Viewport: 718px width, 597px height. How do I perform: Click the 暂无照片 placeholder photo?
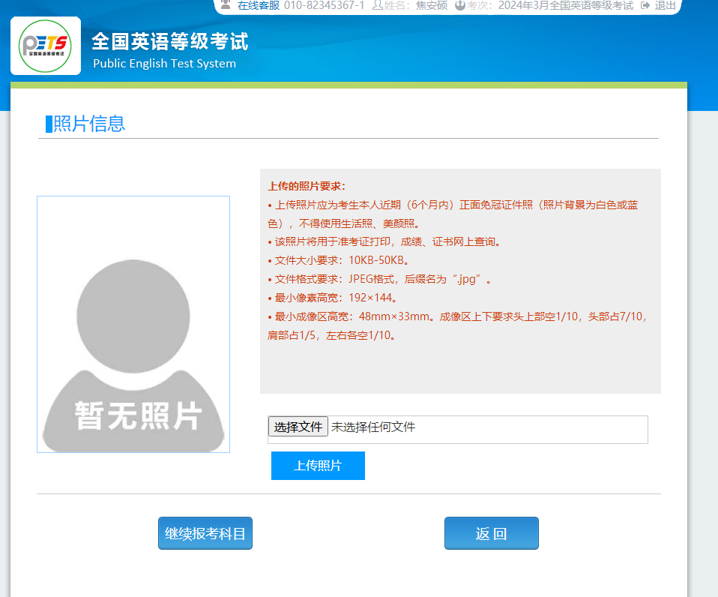pos(133,324)
